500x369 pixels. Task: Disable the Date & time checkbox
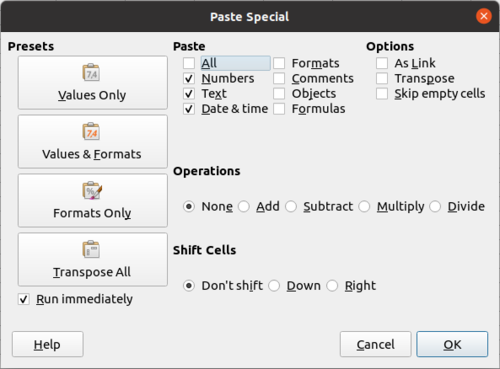[x=189, y=109]
